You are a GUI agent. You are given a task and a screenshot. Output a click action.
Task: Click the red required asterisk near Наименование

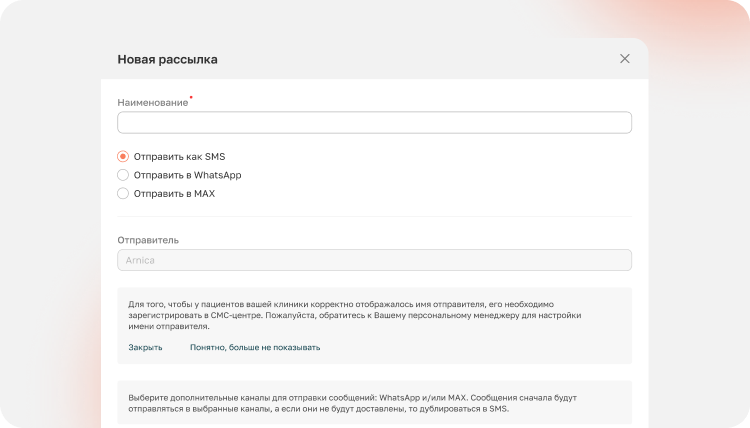(x=191, y=98)
